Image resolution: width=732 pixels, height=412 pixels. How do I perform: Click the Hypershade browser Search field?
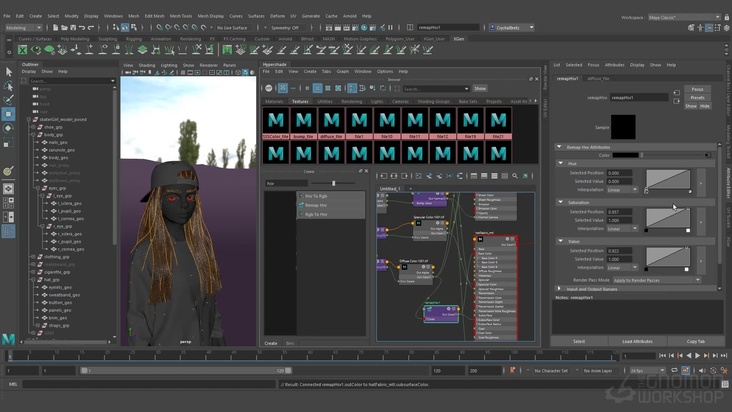pos(436,88)
